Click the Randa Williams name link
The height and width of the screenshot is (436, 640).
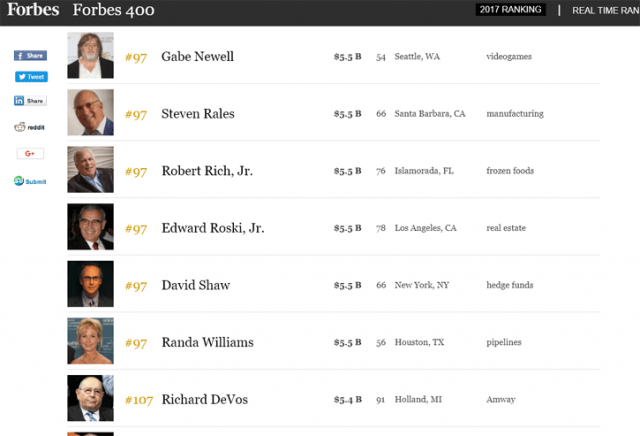[x=207, y=342]
